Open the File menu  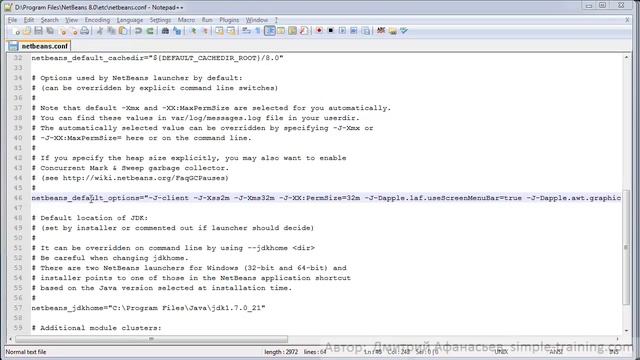(13, 20)
